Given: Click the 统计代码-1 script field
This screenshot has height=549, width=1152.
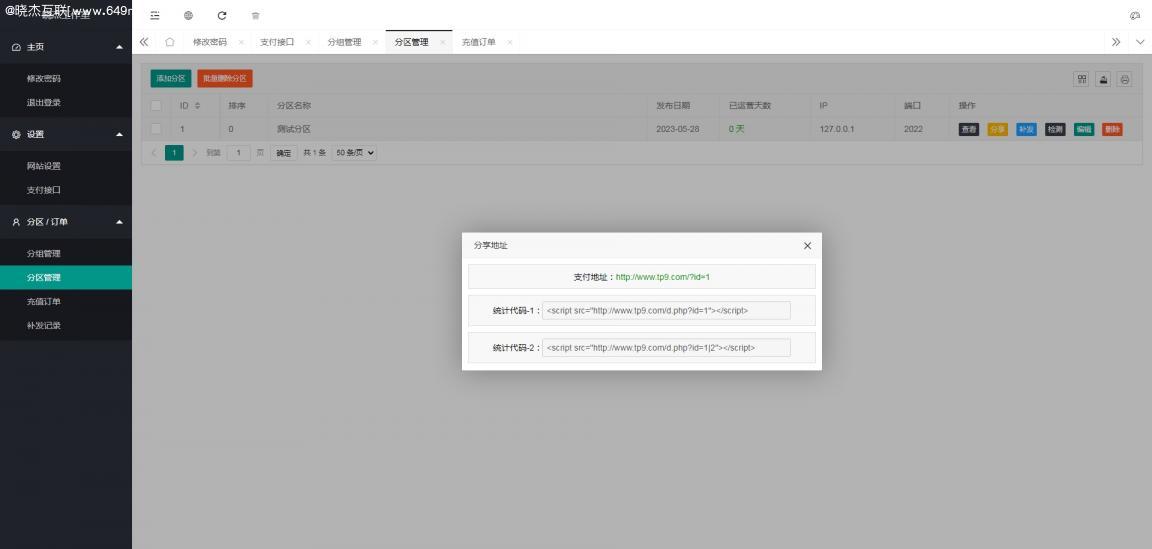Looking at the screenshot, I should (666, 310).
